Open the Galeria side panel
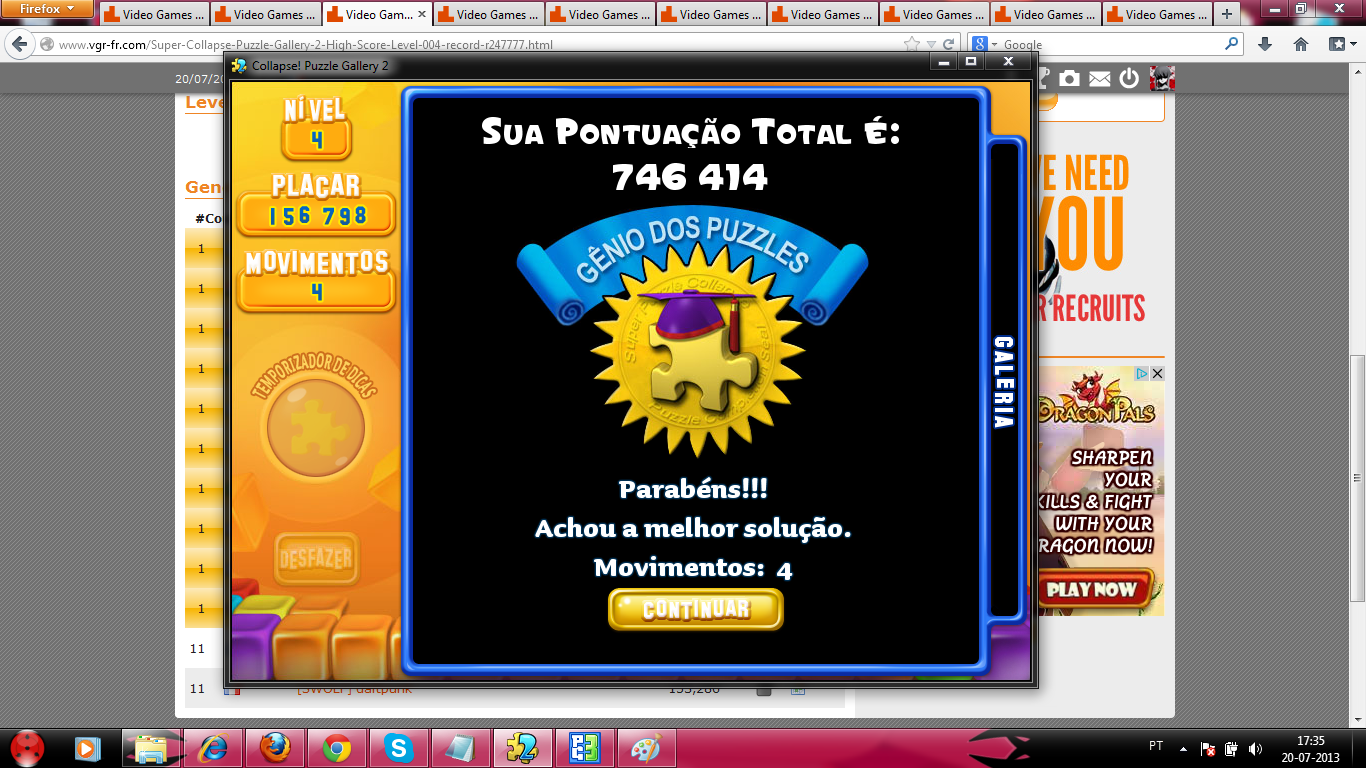Image resolution: width=1366 pixels, height=768 pixels. click(1003, 382)
